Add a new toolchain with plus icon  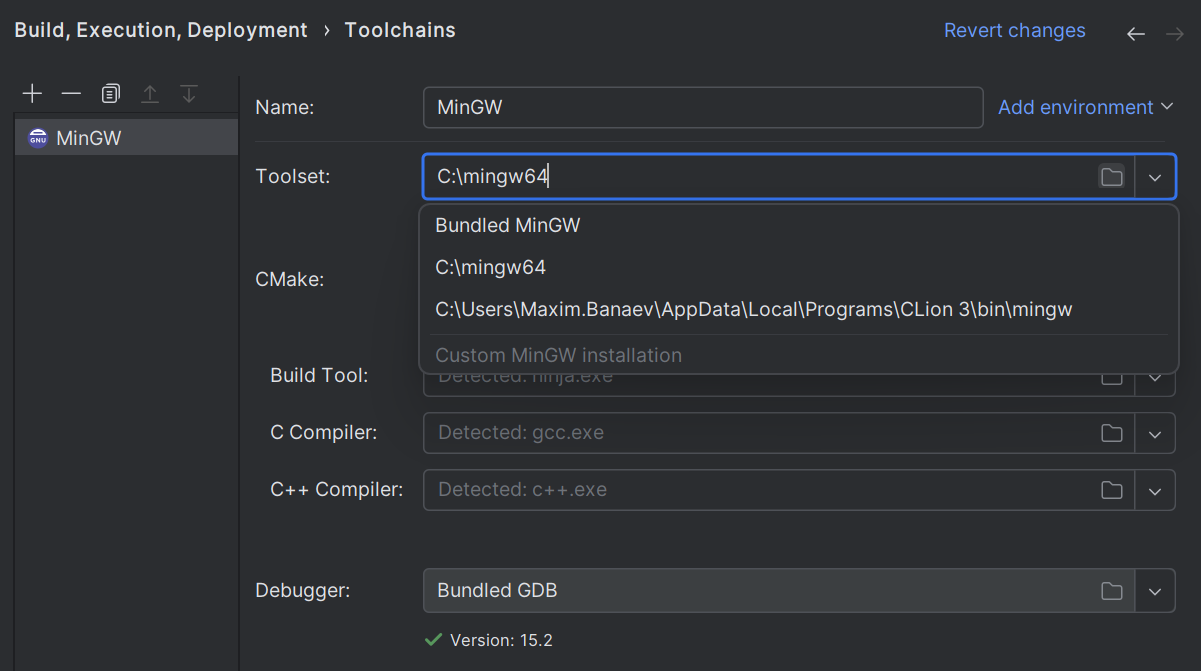[32, 94]
